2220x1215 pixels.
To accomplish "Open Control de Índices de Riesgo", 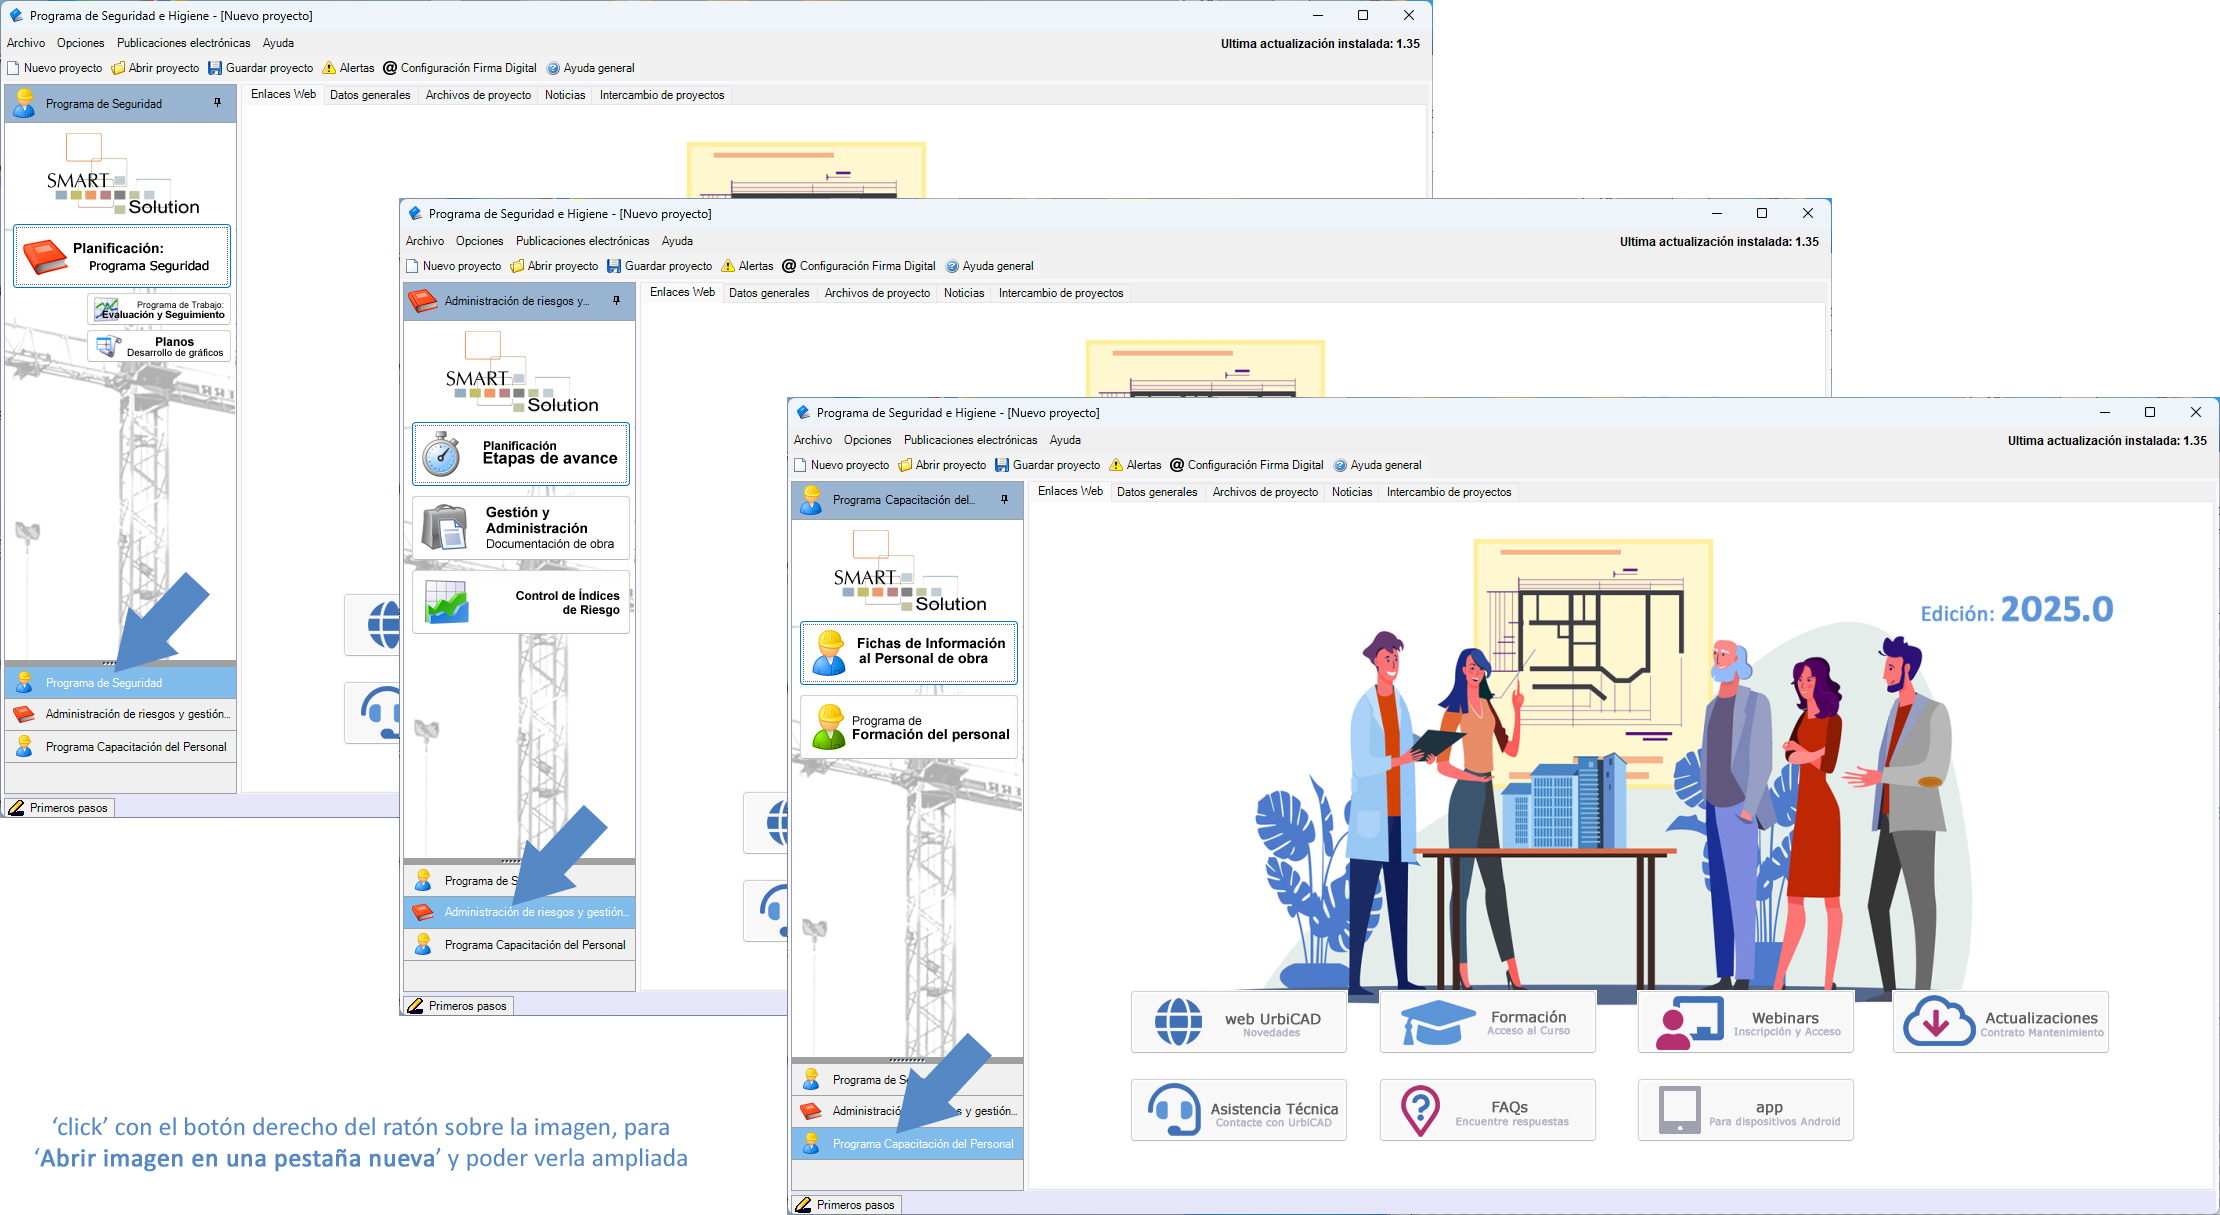I will click(521, 602).
